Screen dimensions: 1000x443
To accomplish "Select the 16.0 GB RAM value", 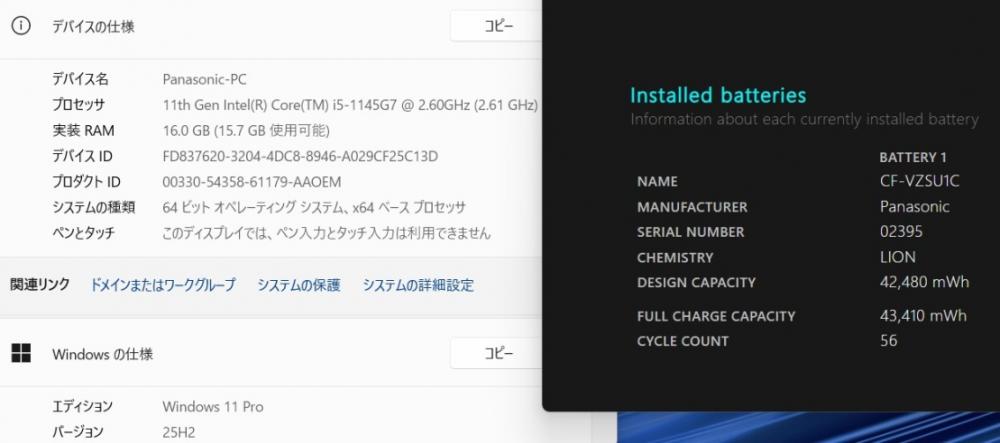I will click(x=246, y=131).
